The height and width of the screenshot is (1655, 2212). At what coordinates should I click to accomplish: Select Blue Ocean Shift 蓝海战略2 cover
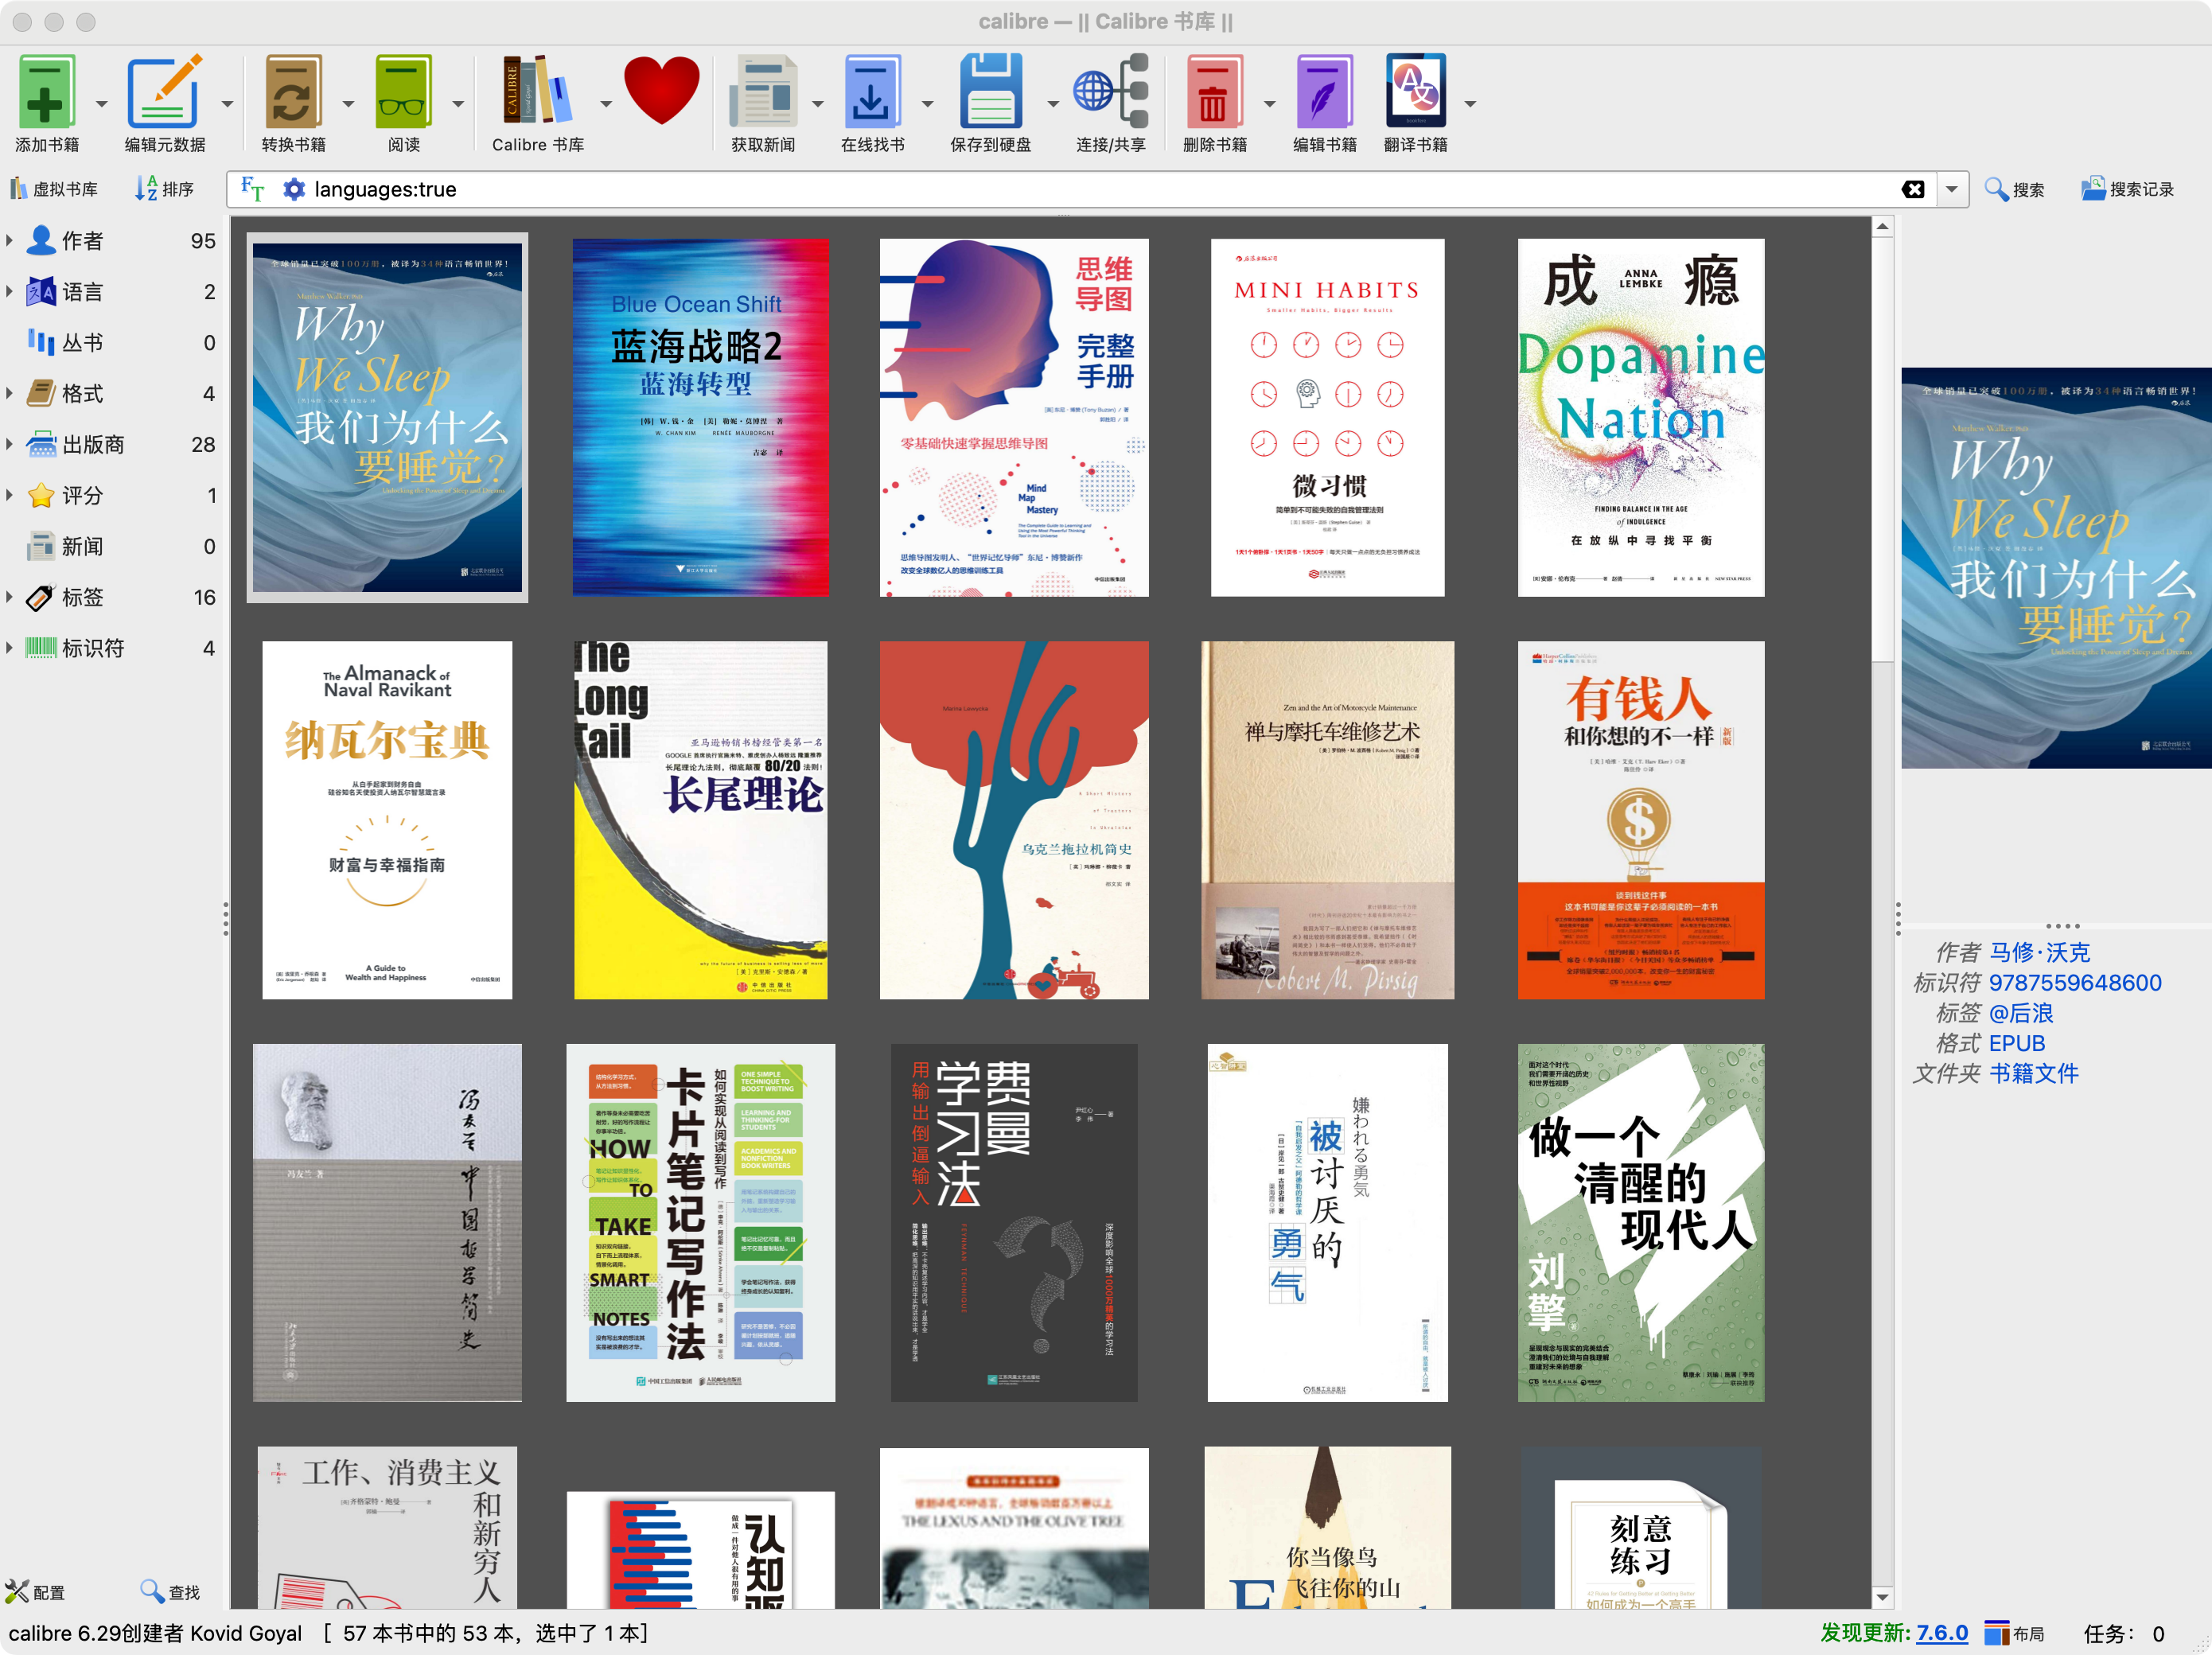[700, 417]
